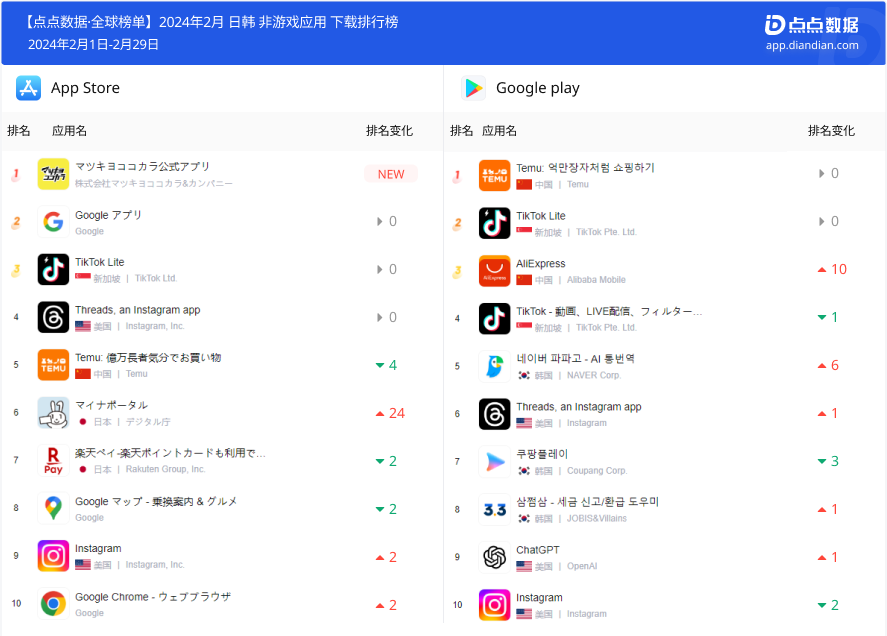This screenshot has width=887, height=636.
Task: Open Google マップ app title
Action: (156, 501)
